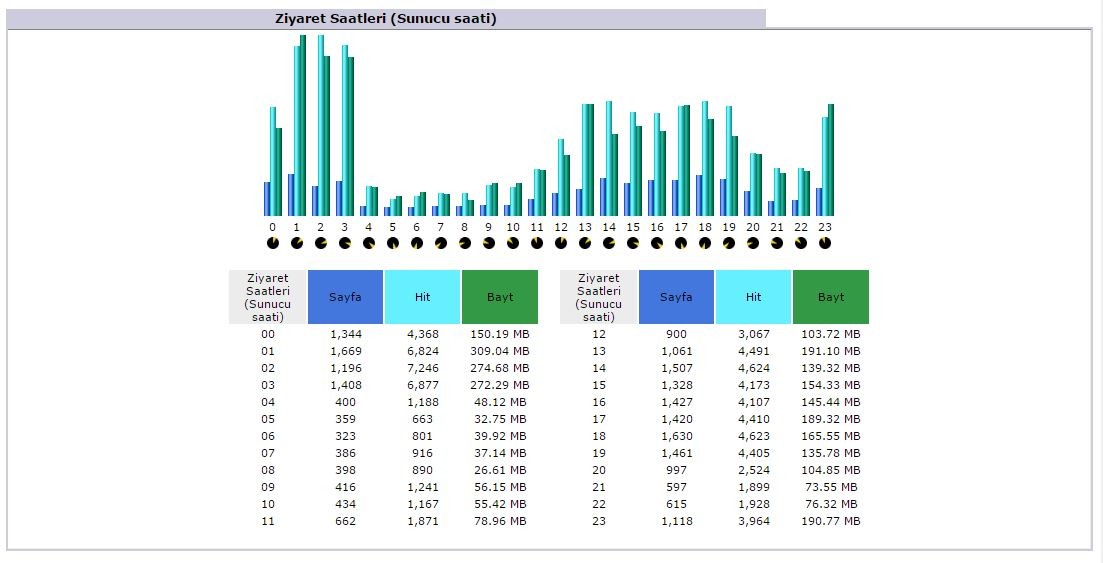Click the clock icon below hour 15

[632, 243]
